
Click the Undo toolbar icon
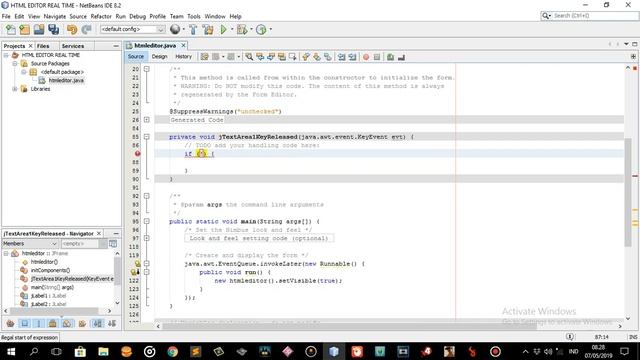[x=72, y=29]
